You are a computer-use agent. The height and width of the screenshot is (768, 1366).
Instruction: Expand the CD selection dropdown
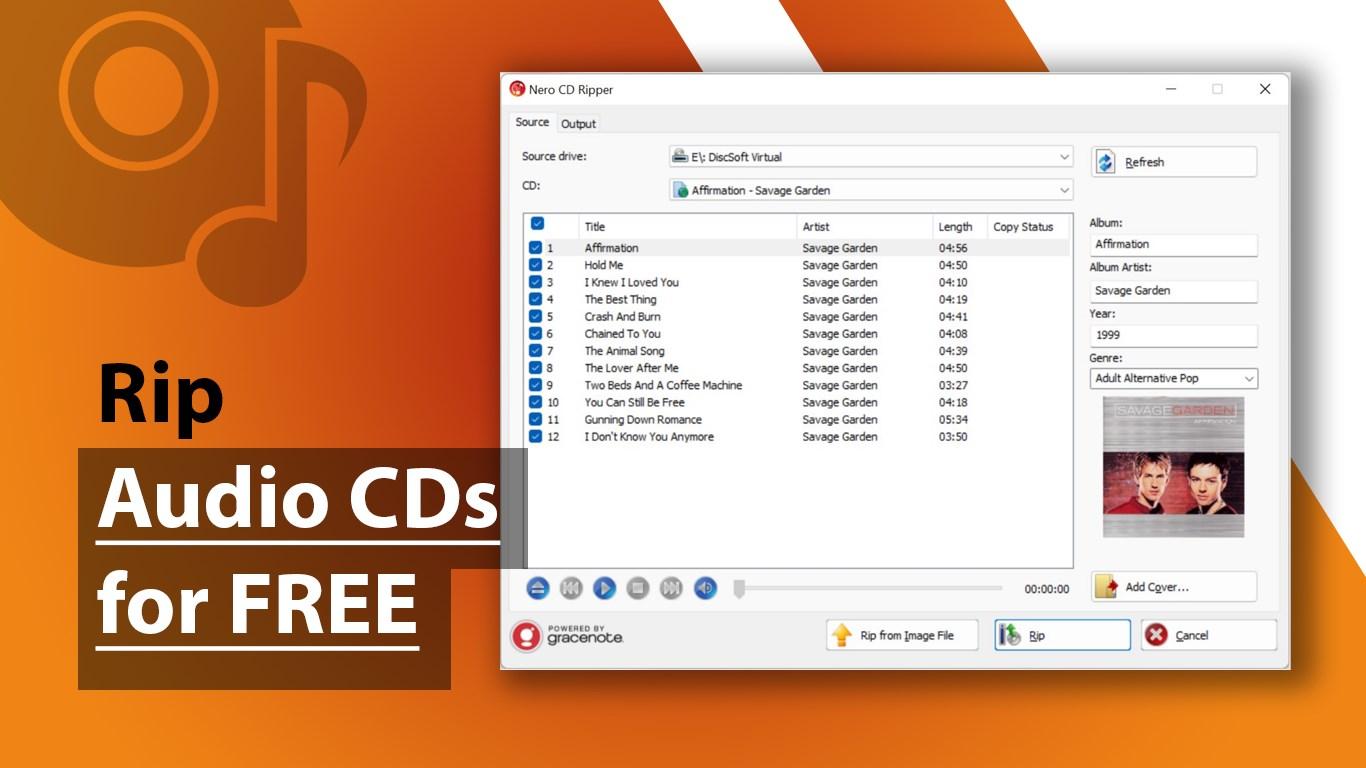tap(870, 190)
